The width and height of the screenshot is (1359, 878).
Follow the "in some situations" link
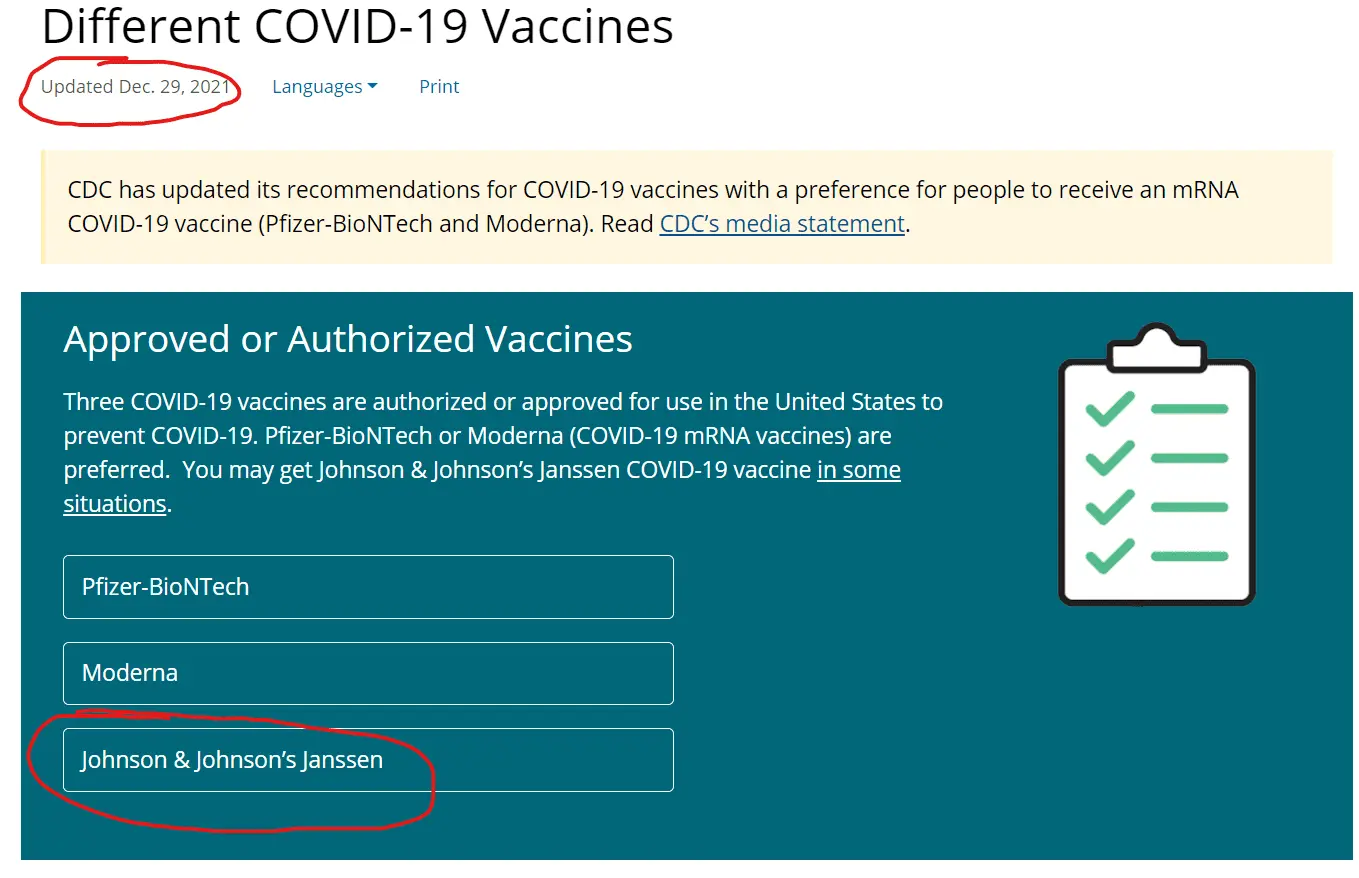(x=858, y=470)
